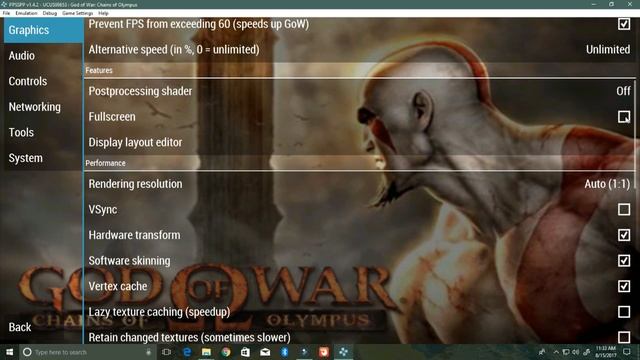Disable Prevent FPS from exceeding 60 checkbox
This screenshot has width=640, height=360.
click(x=624, y=24)
